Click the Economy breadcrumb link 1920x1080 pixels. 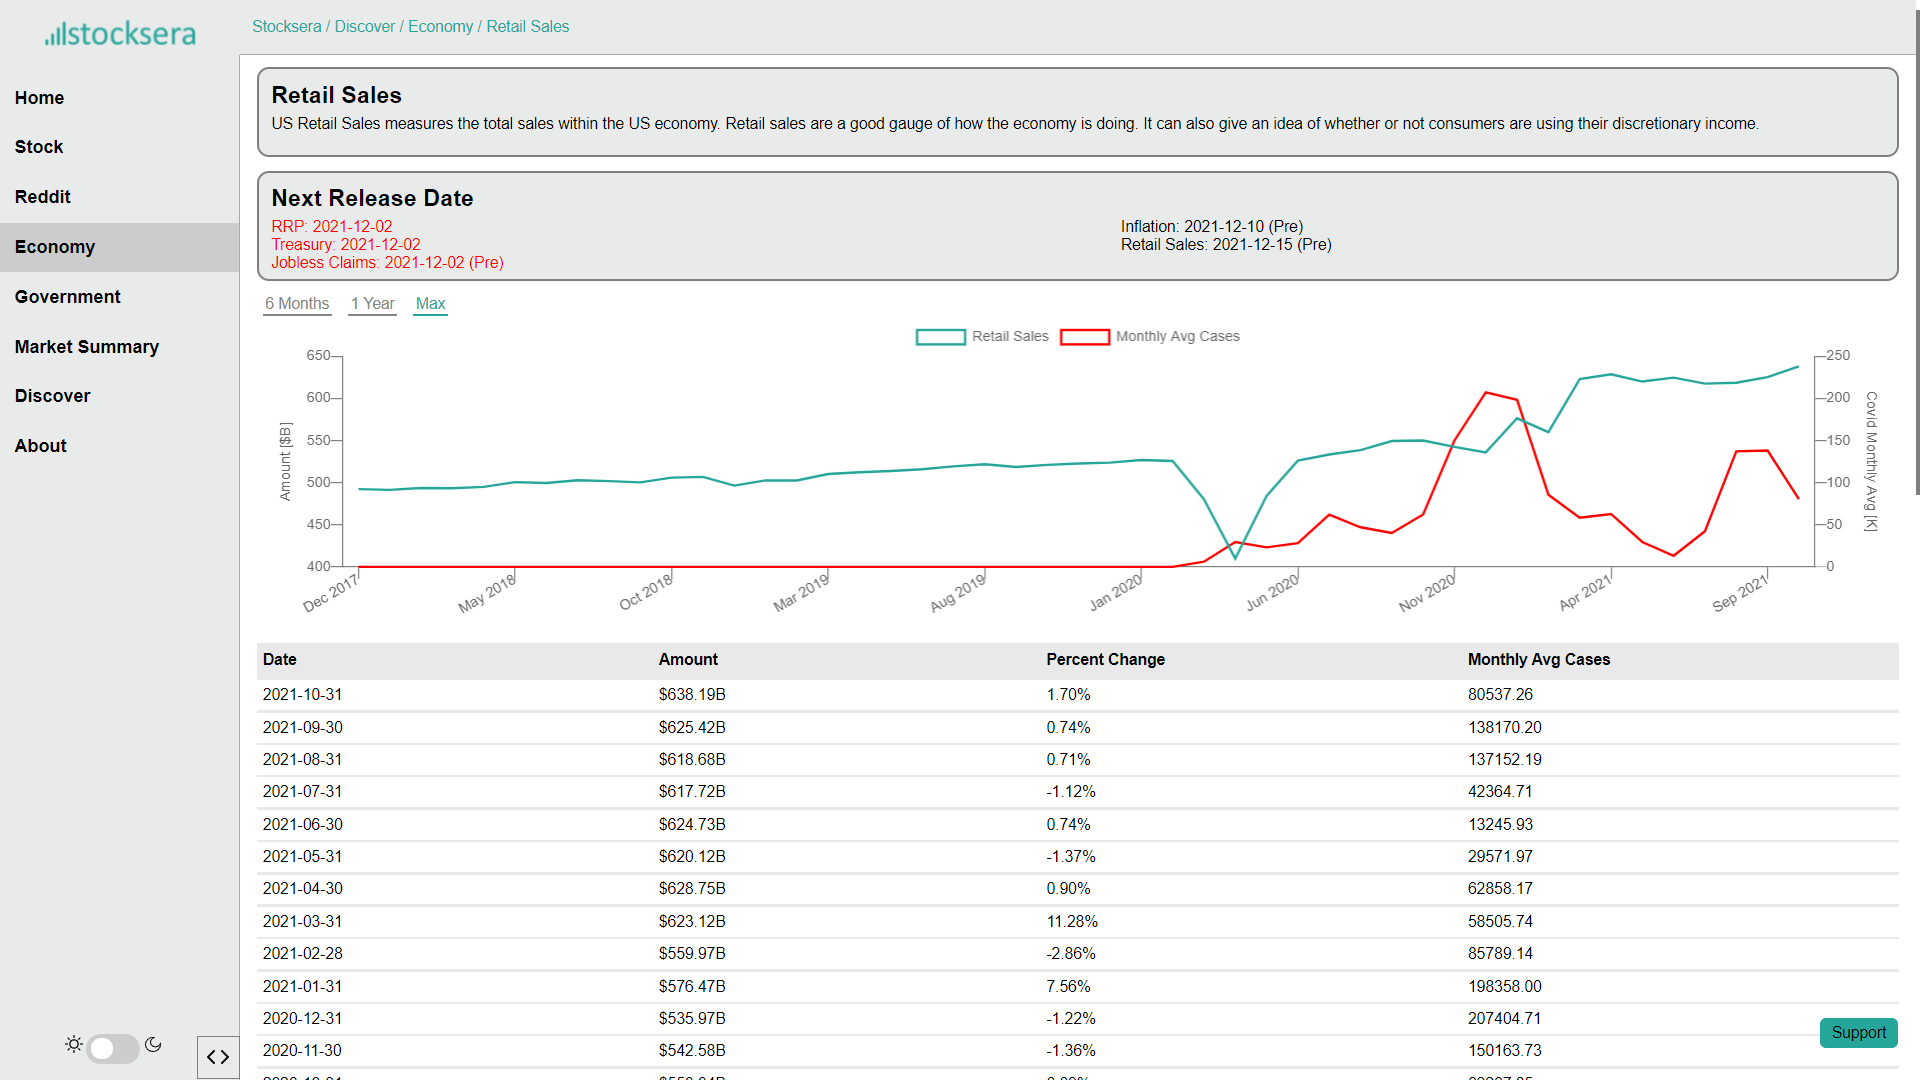point(440,27)
